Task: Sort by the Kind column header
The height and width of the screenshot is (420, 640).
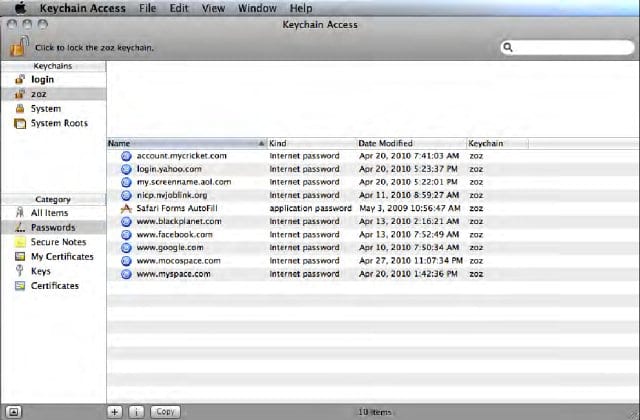Action: (312, 143)
